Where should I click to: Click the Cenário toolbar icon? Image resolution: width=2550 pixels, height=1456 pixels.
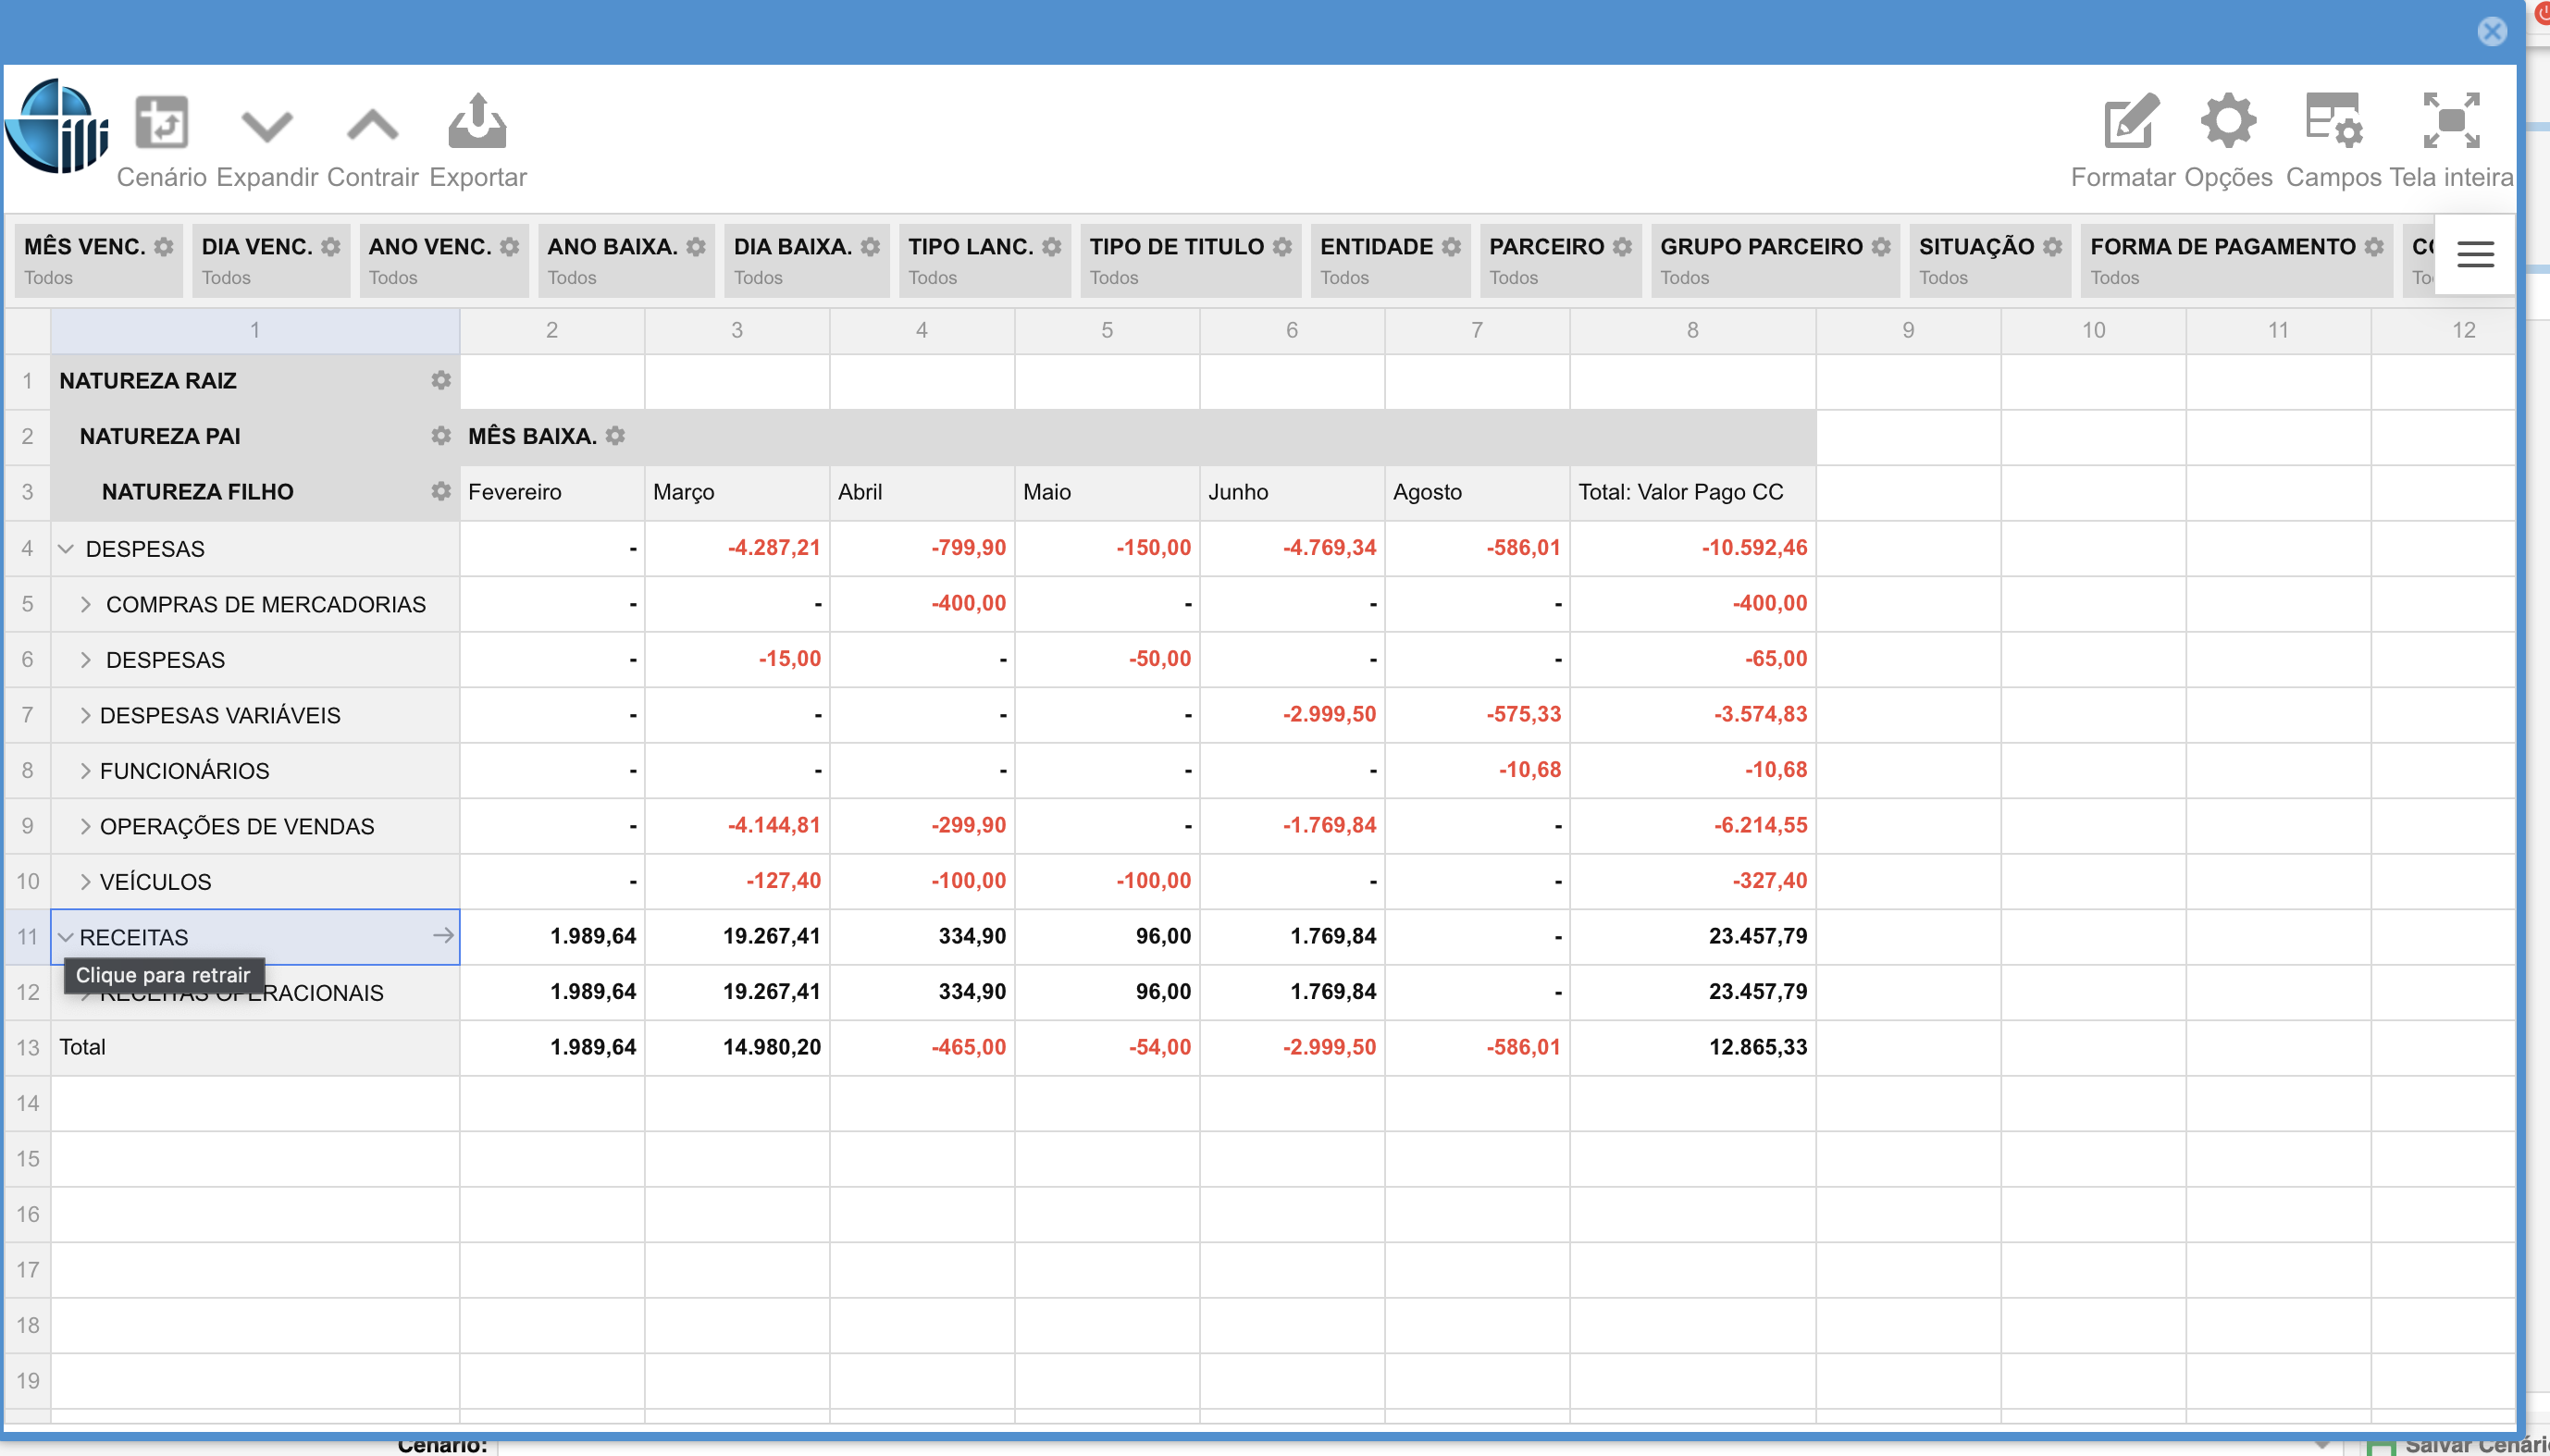pyautogui.click(x=161, y=124)
